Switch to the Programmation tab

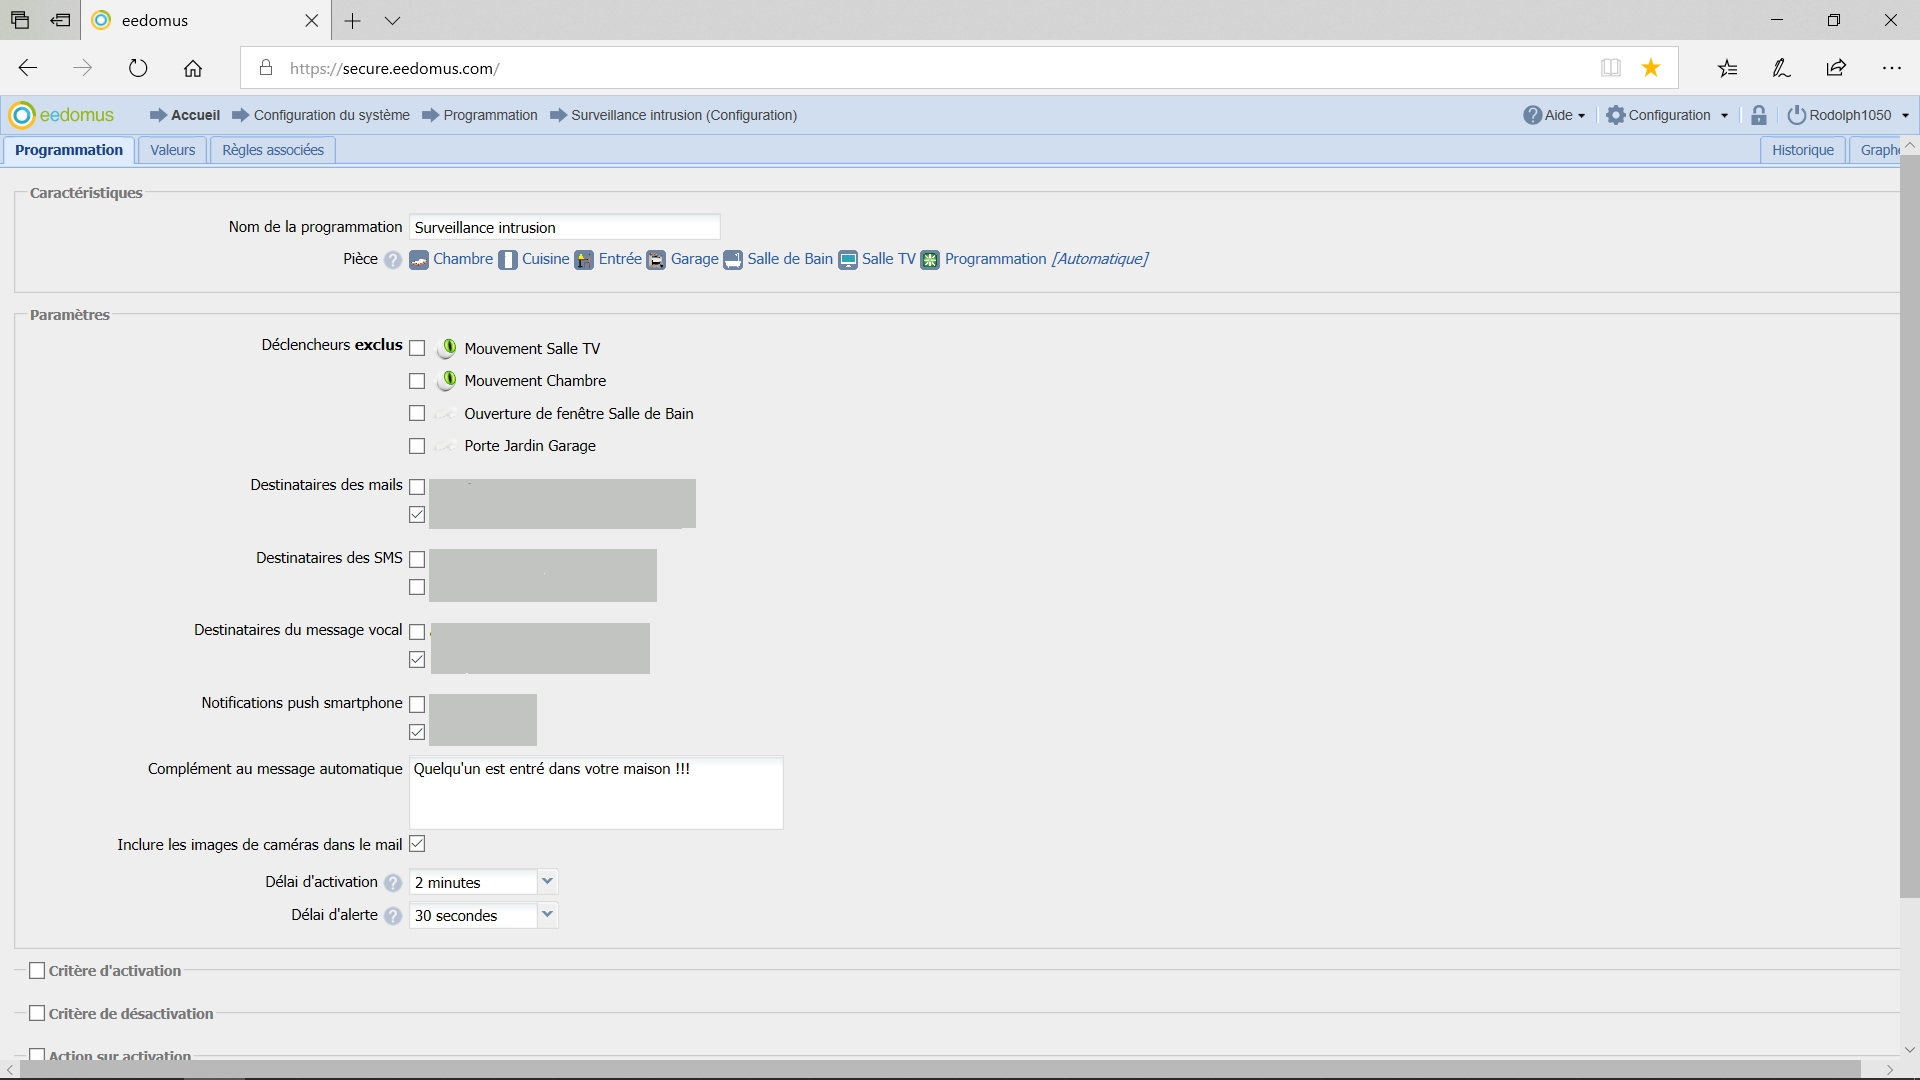tap(69, 150)
